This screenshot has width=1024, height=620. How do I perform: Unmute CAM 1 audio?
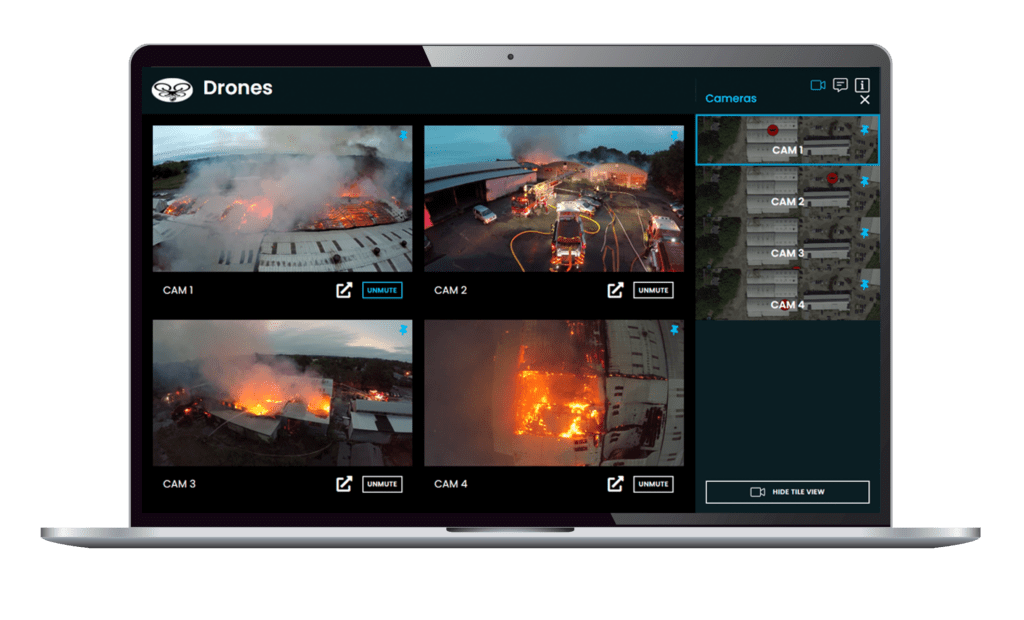382,290
